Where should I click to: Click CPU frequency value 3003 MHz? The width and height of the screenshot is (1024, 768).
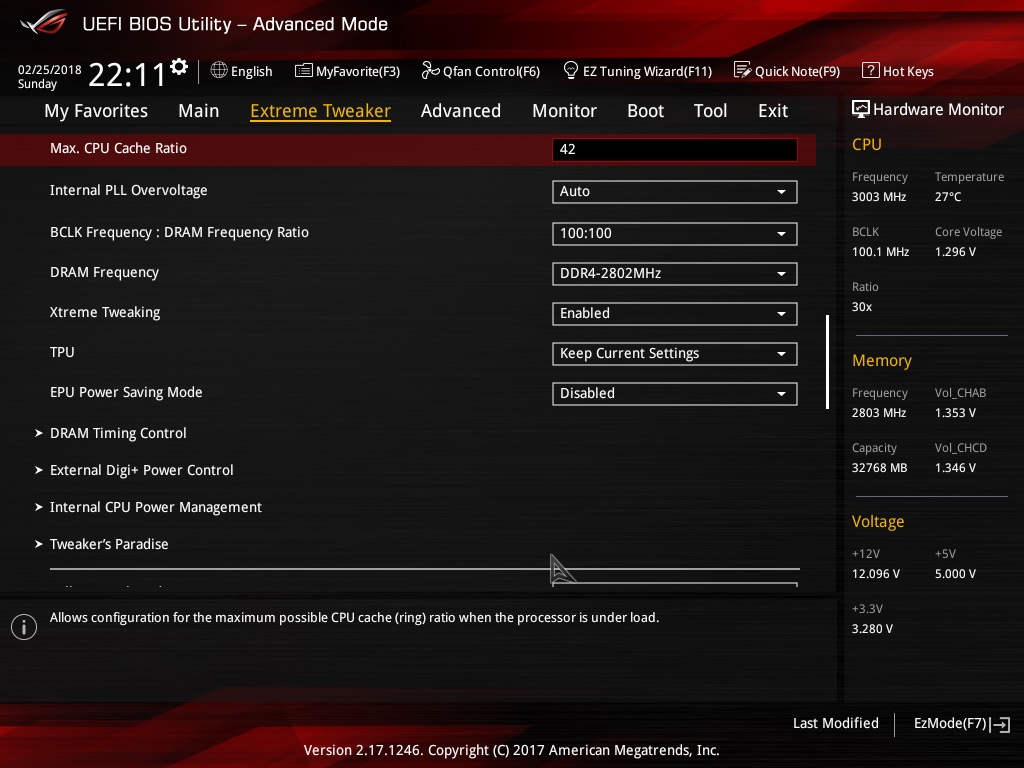click(879, 197)
